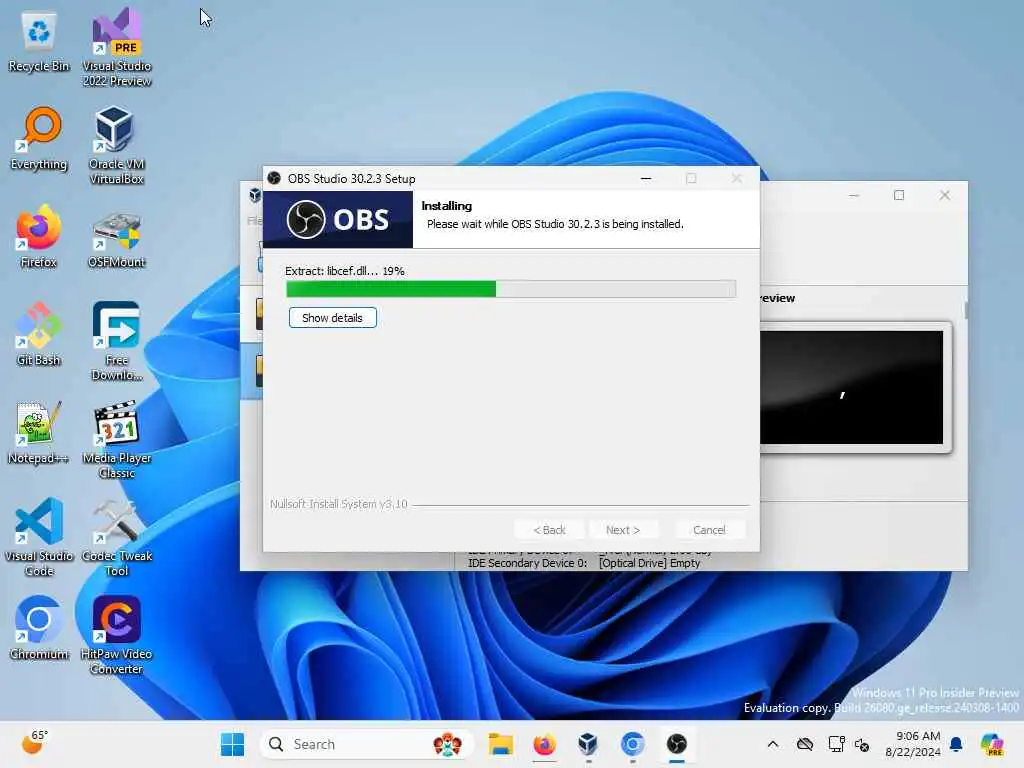Select the Chromium desktop icon
1024x768 pixels.
point(39,628)
